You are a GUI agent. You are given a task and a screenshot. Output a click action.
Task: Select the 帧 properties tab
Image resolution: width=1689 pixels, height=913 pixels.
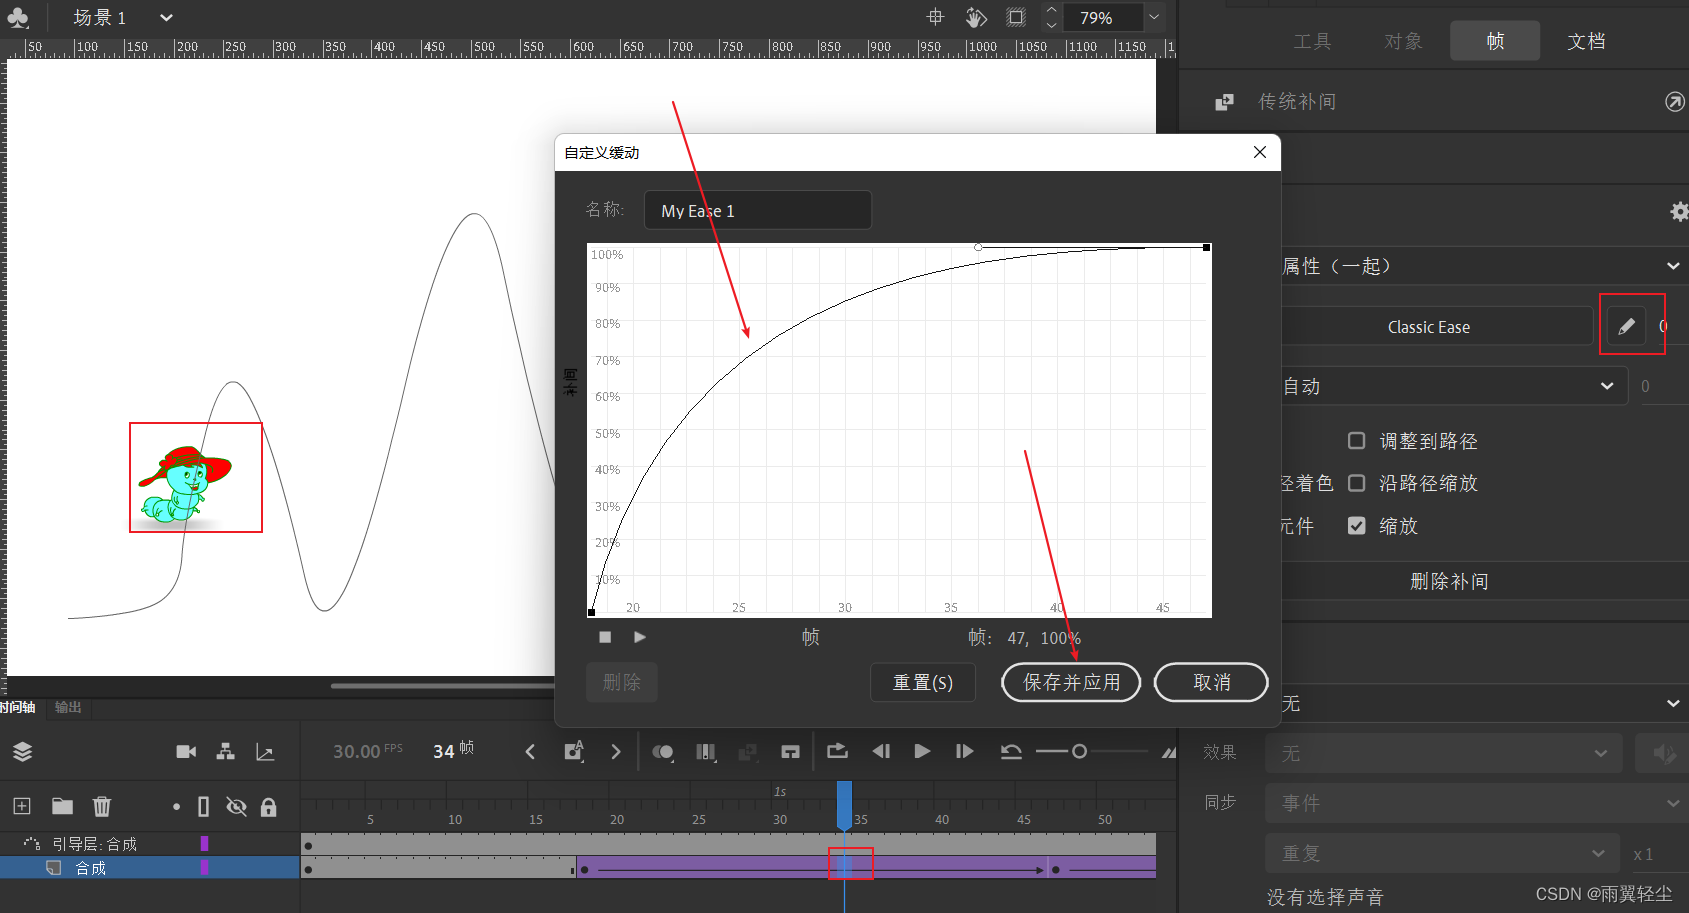point(1495,41)
